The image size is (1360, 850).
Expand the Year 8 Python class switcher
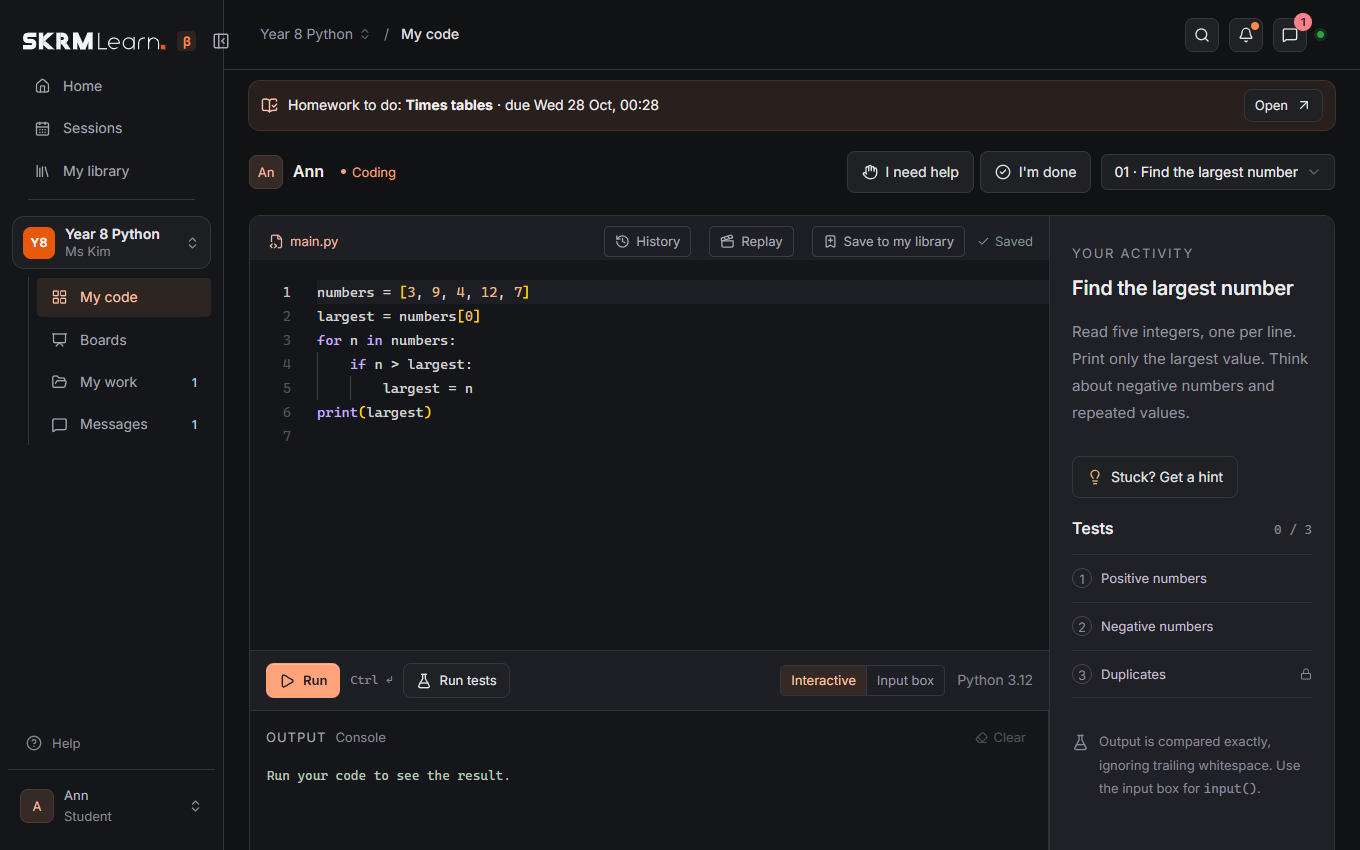[x=111, y=242]
